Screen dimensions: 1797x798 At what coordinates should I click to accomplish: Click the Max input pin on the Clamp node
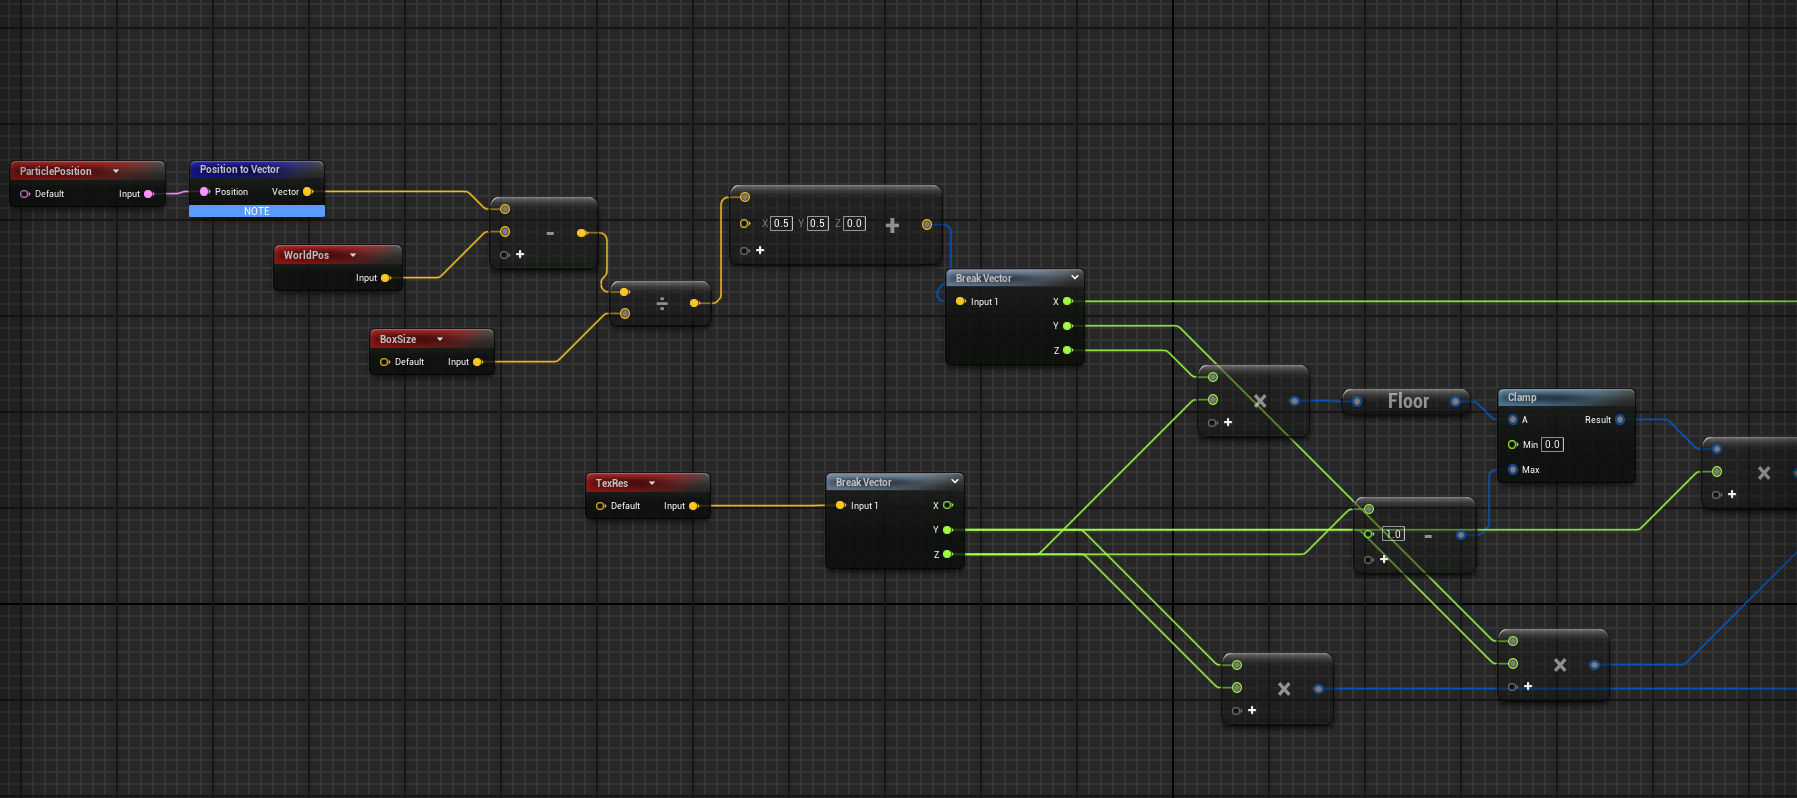pyautogui.click(x=1513, y=470)
